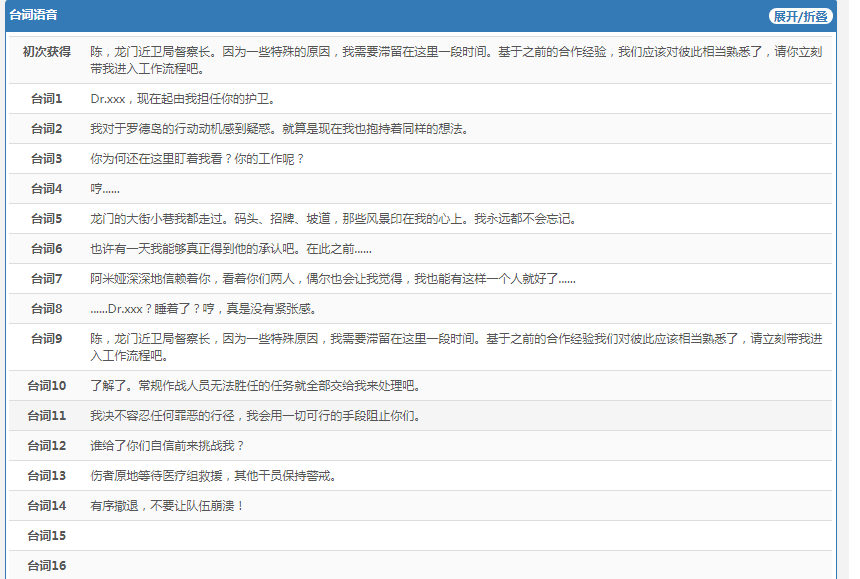Image resolution: width=860 pixels, height=579 pixels.
Task: Click the 台词11 row label
Action: pos(46,416)
